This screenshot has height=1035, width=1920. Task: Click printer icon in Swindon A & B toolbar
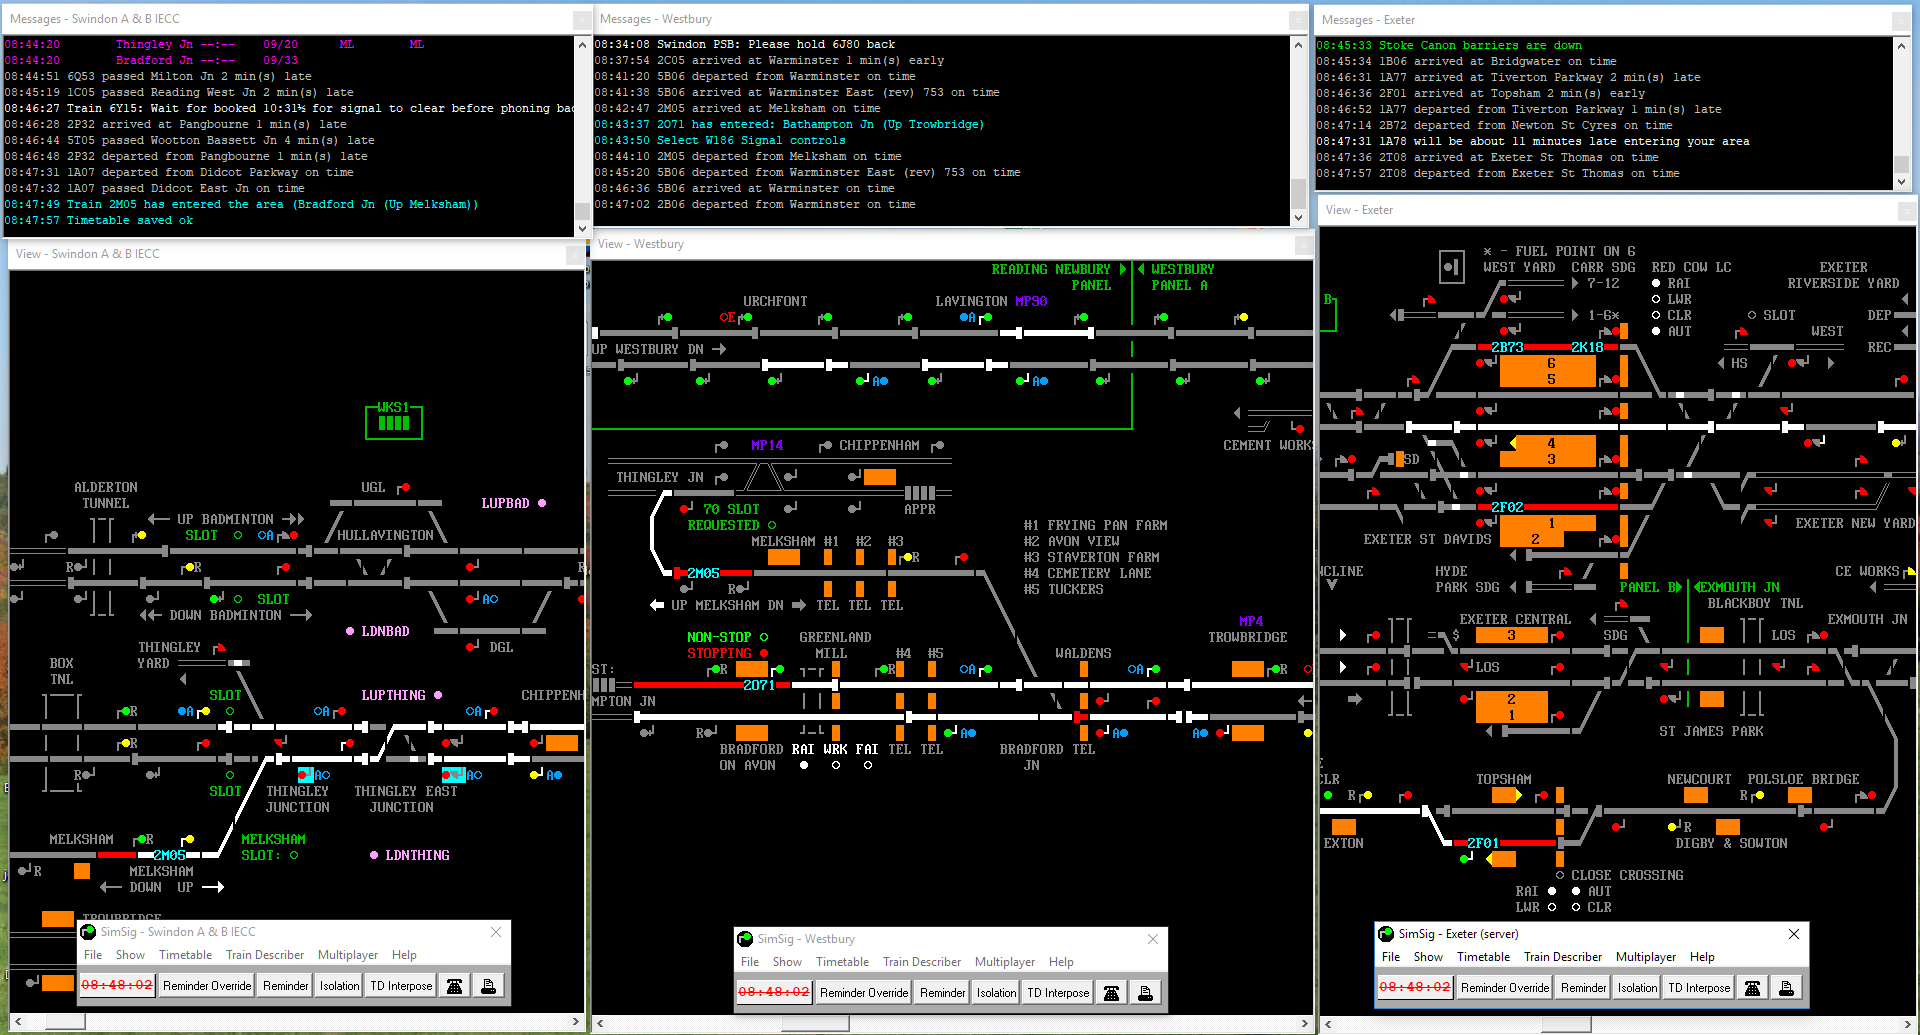(x=488, y=986)
